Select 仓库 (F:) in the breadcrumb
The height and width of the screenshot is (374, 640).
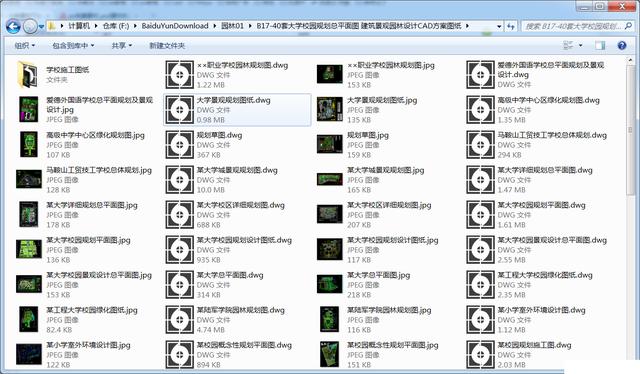click(116, 26)
